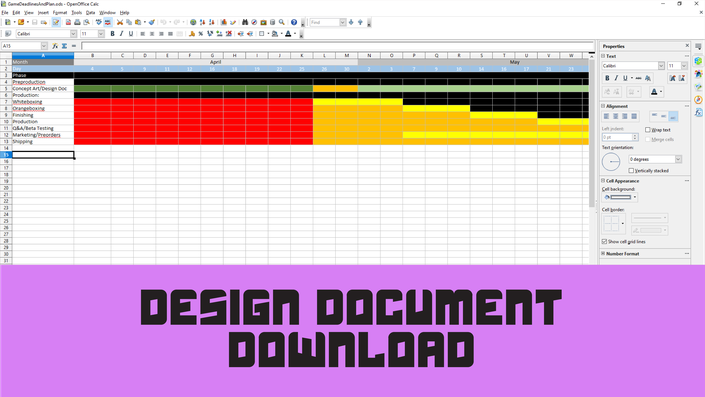Screen dimensions: 705x397
Task: Click the Function Wizard icon by formula bar
Action: (55, 46)
